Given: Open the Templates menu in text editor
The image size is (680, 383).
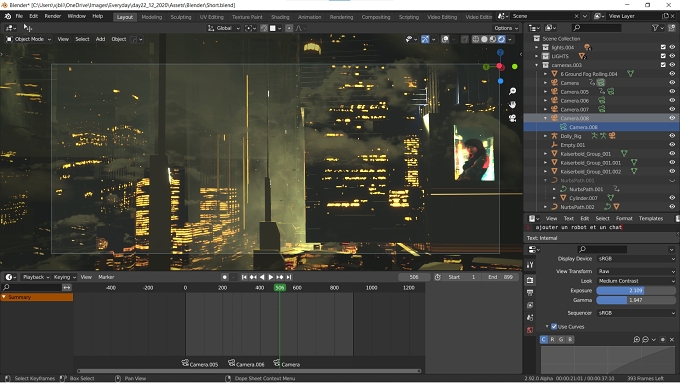Looking at the screenshot, I should click(651, 219).
